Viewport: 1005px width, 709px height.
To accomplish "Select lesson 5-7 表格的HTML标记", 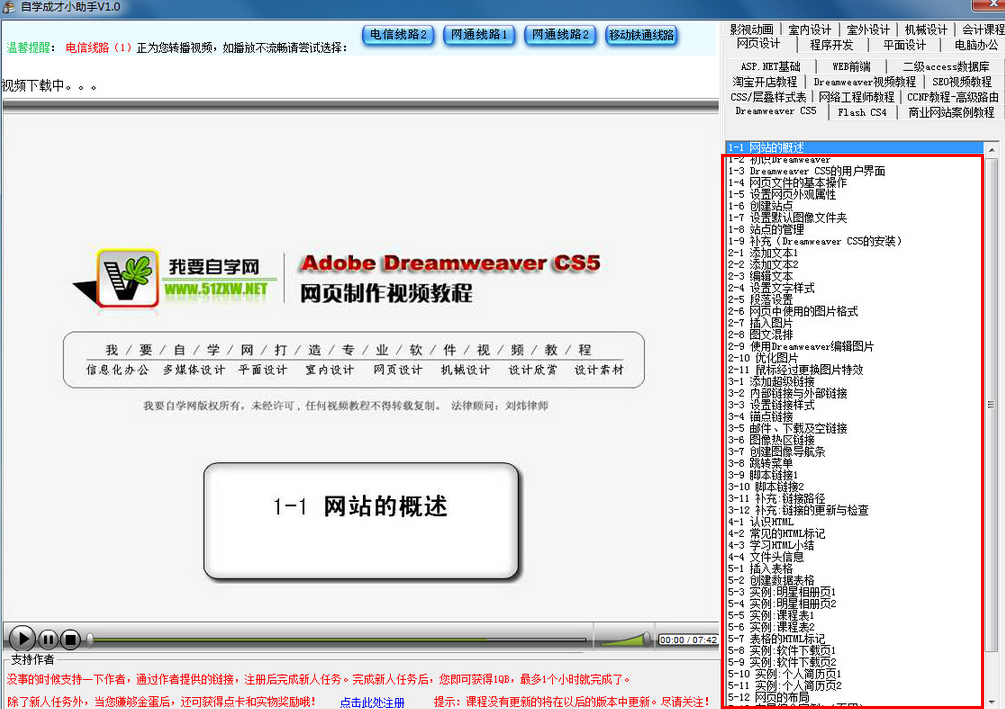I will (x=855, y=639).
